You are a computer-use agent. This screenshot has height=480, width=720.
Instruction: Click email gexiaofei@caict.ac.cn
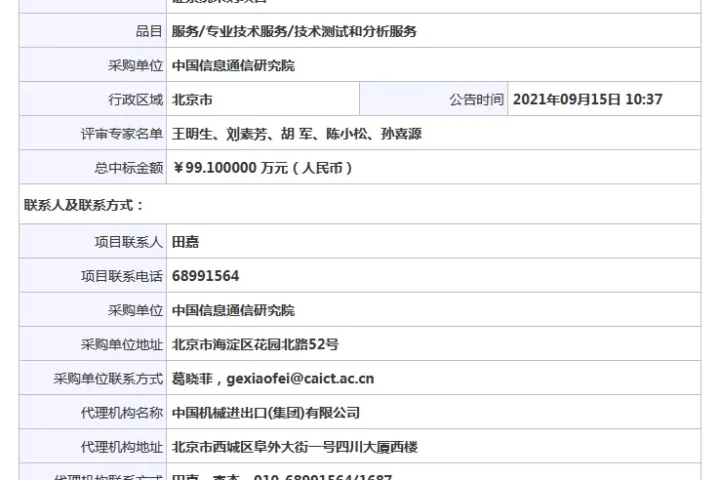(300, 379)
